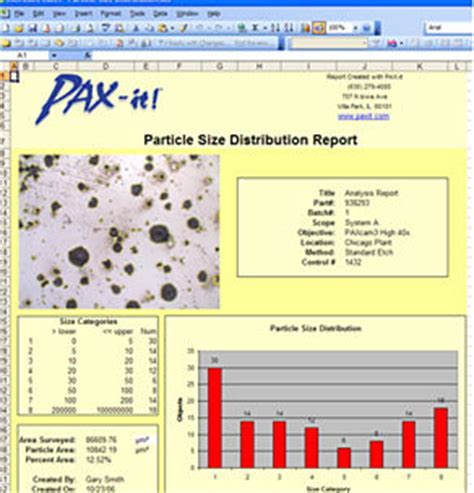Open the Zoom percentage dropdown arrow

coord(355,28)
